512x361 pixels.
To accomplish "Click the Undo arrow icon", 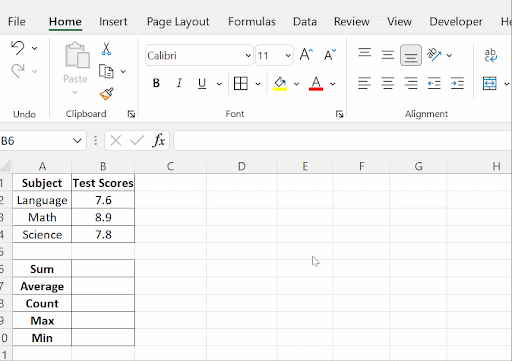I will [x=18, y=48].
